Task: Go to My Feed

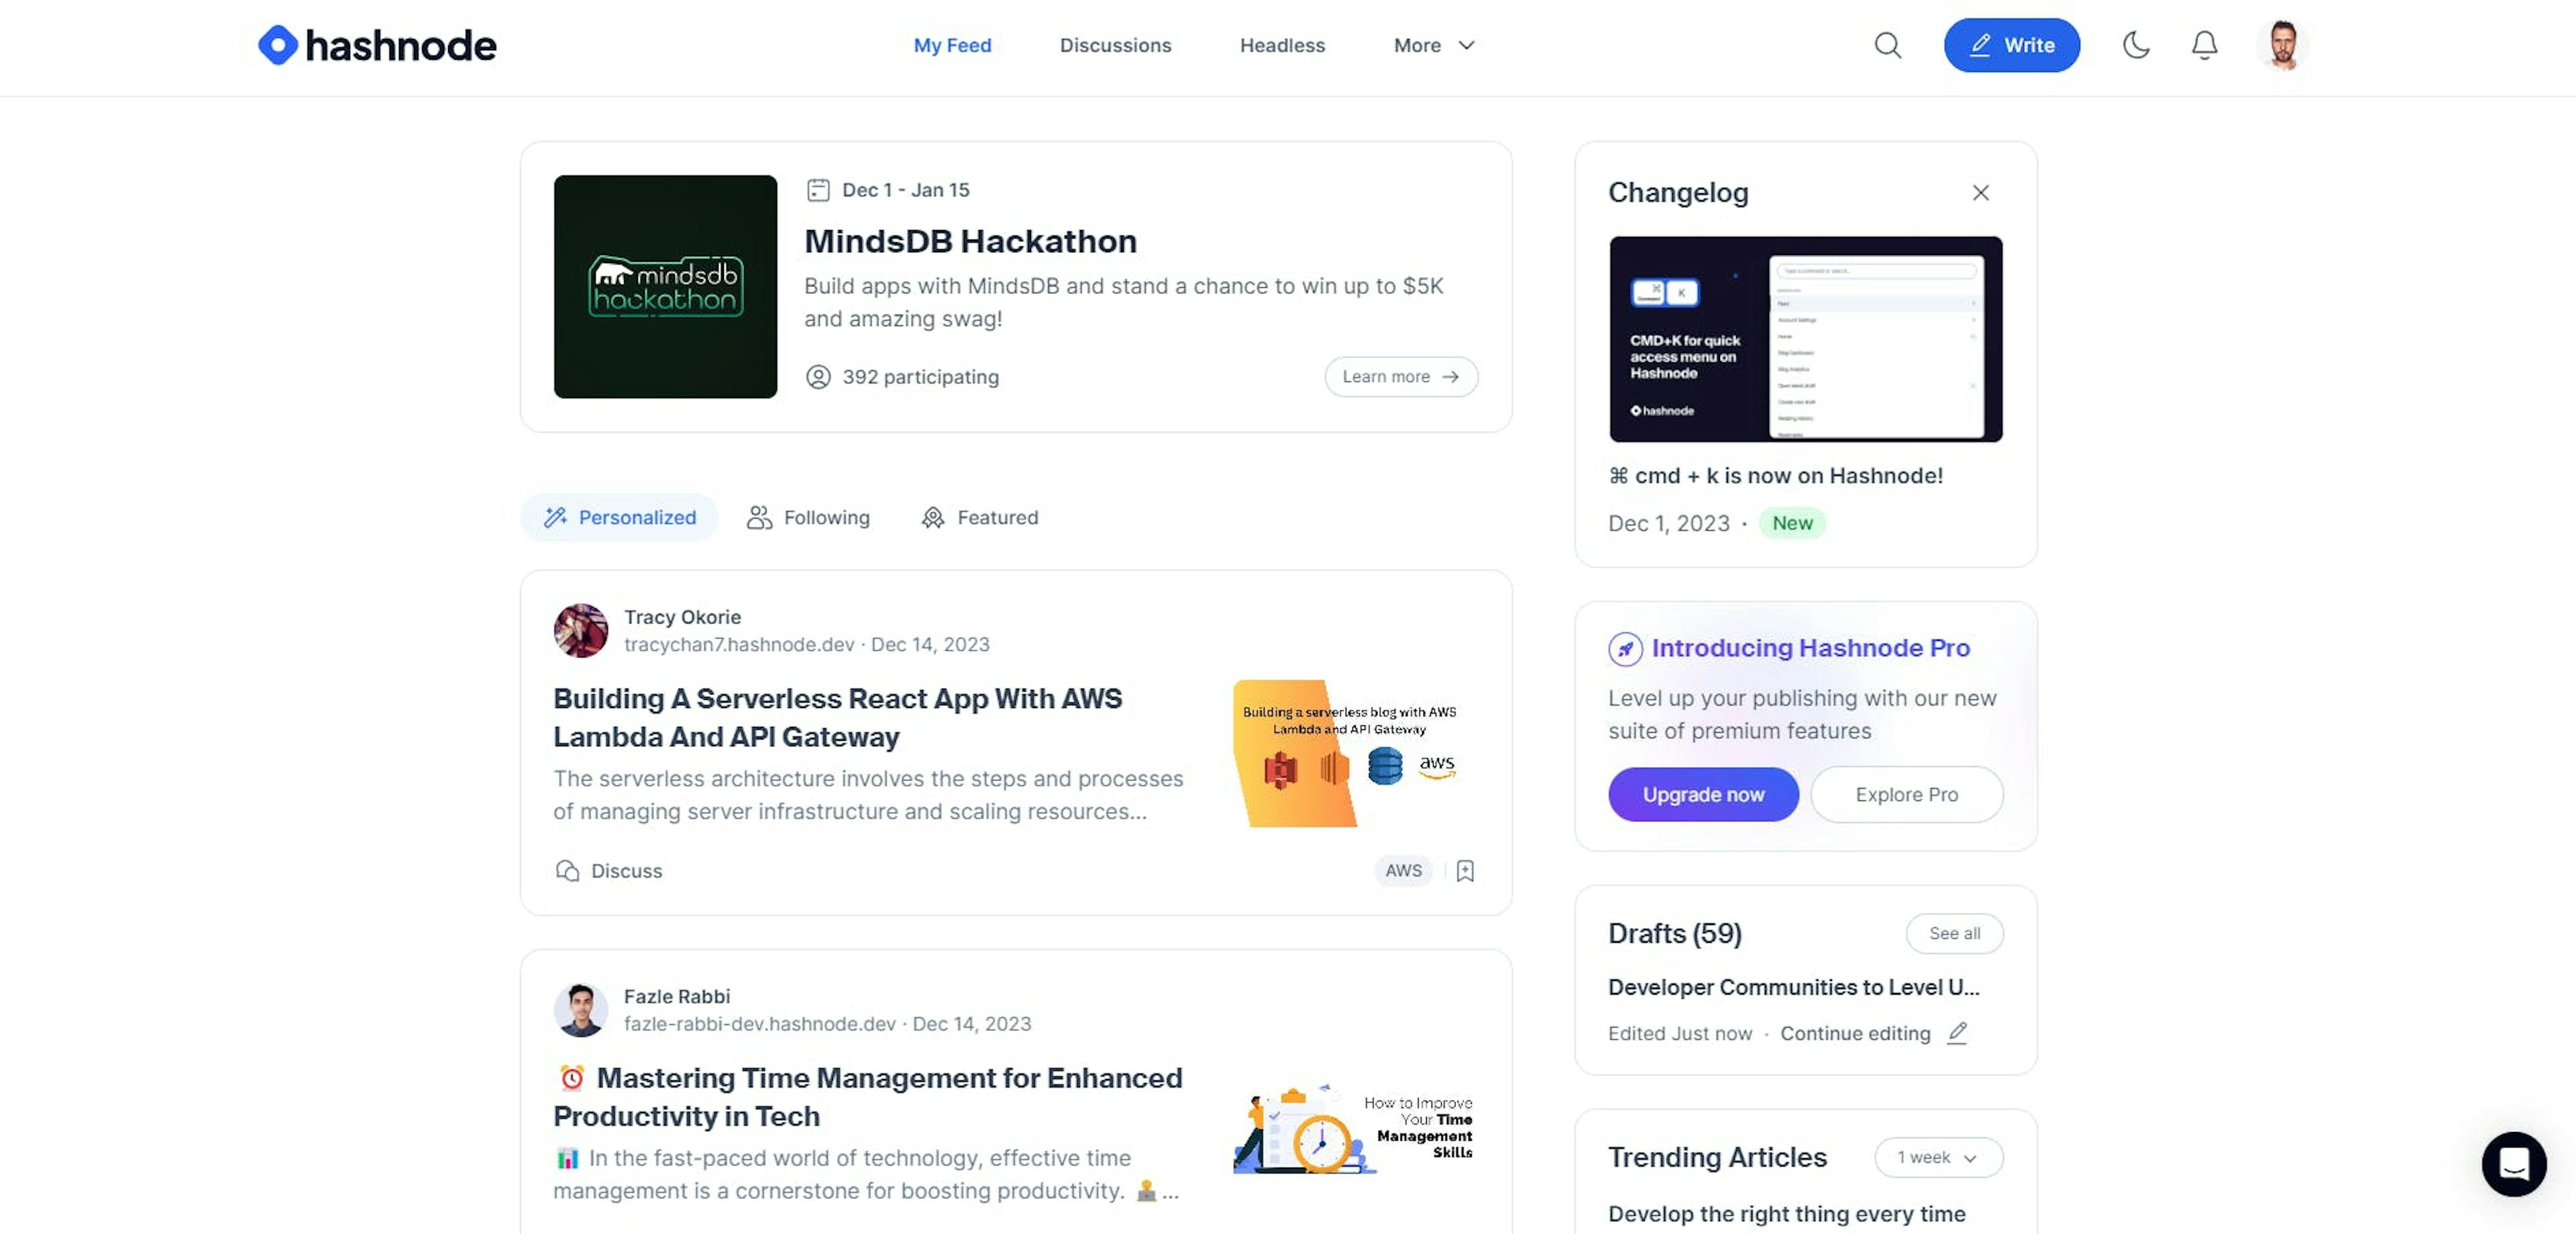Action: click(x=952, y=45)
